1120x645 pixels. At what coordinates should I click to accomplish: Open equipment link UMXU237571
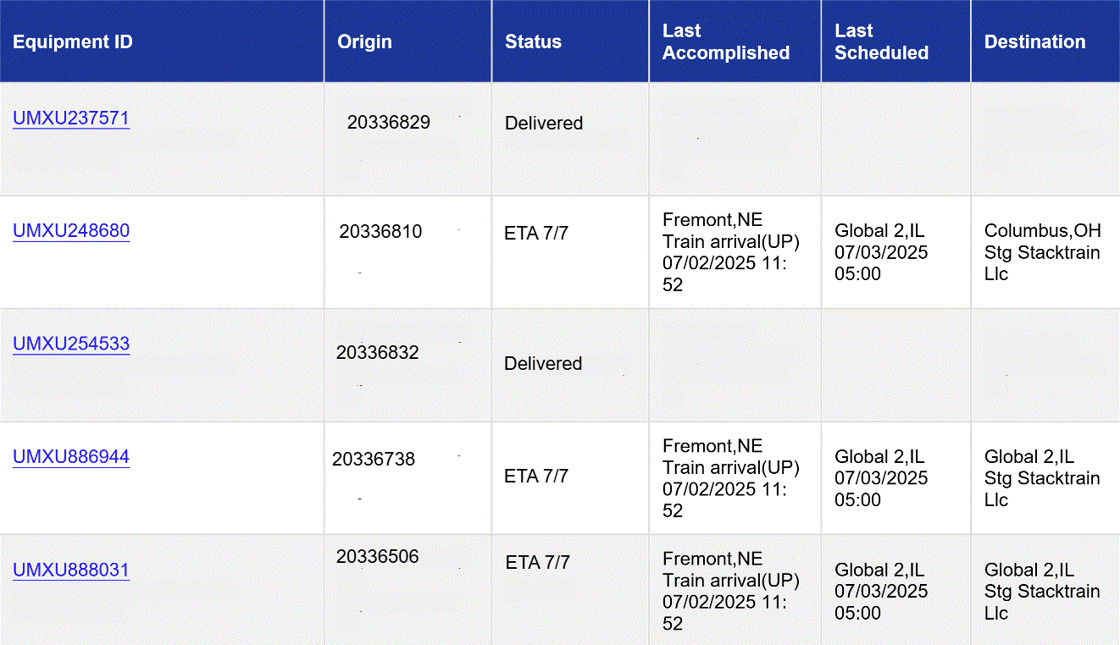tap(71, 118)
